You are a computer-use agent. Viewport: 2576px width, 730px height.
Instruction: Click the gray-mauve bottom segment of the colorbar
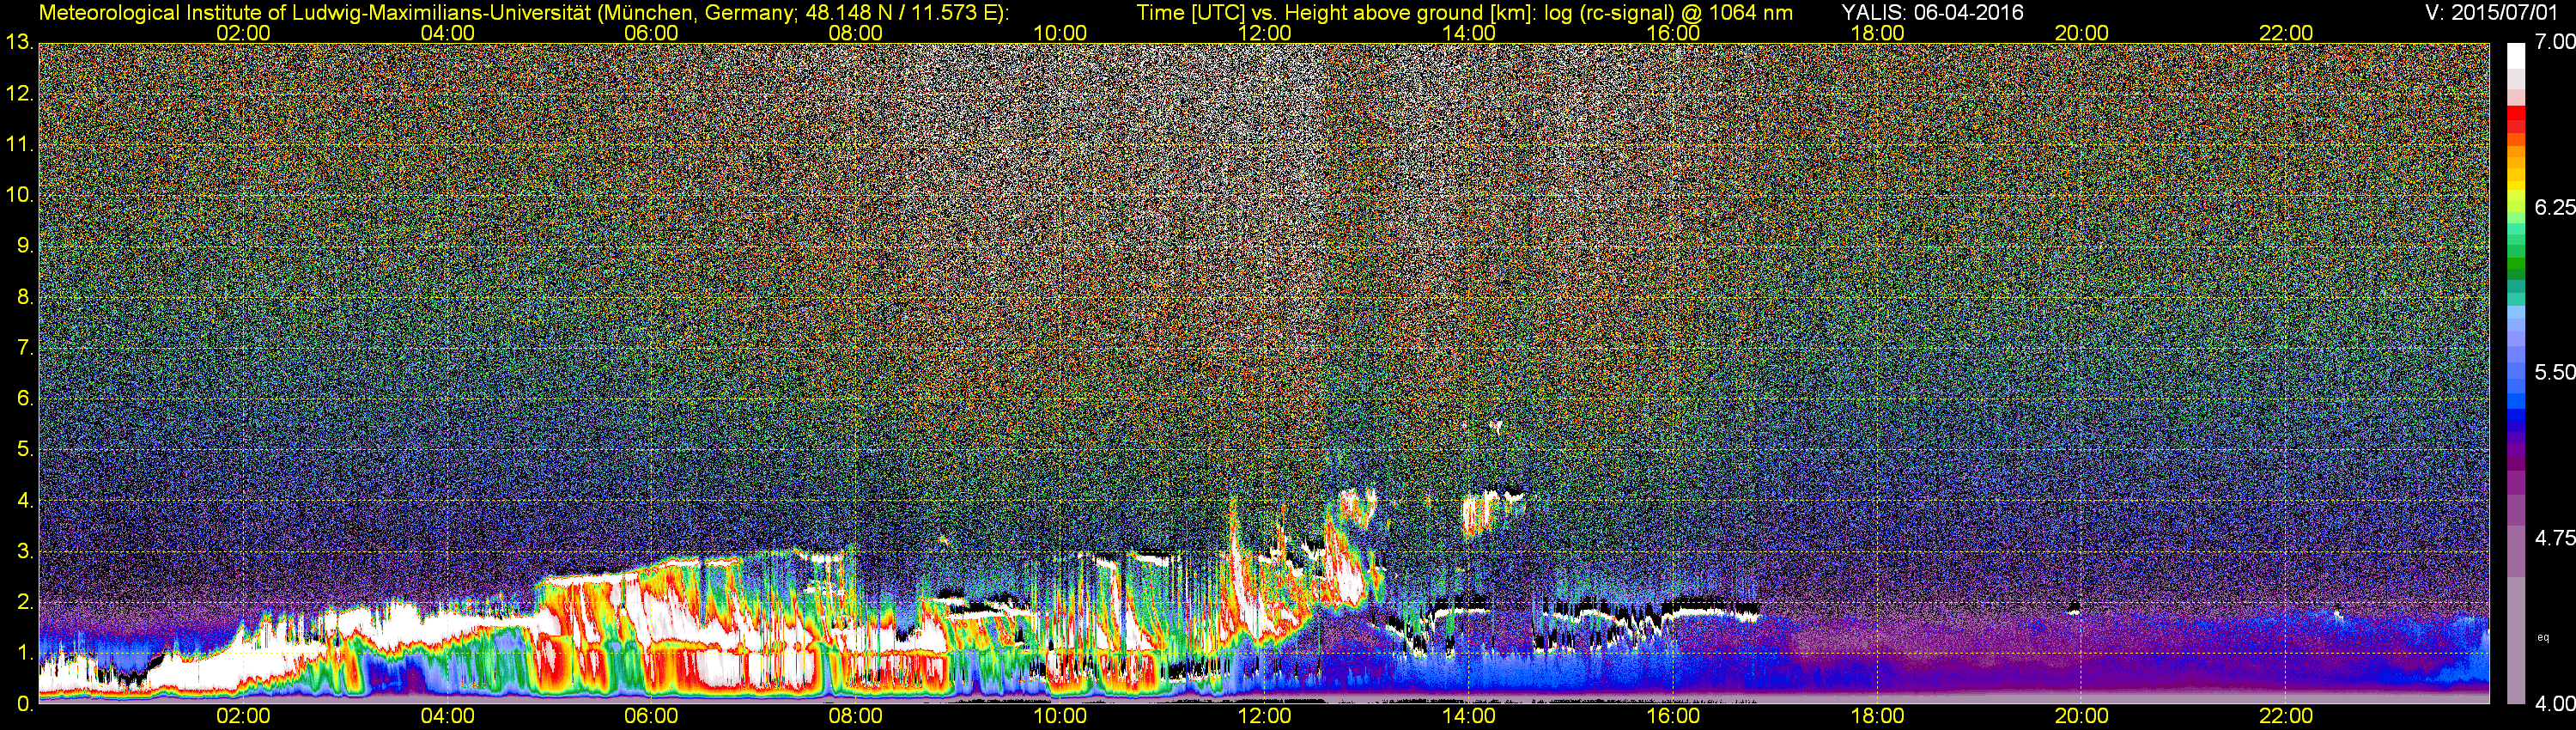2516,640
